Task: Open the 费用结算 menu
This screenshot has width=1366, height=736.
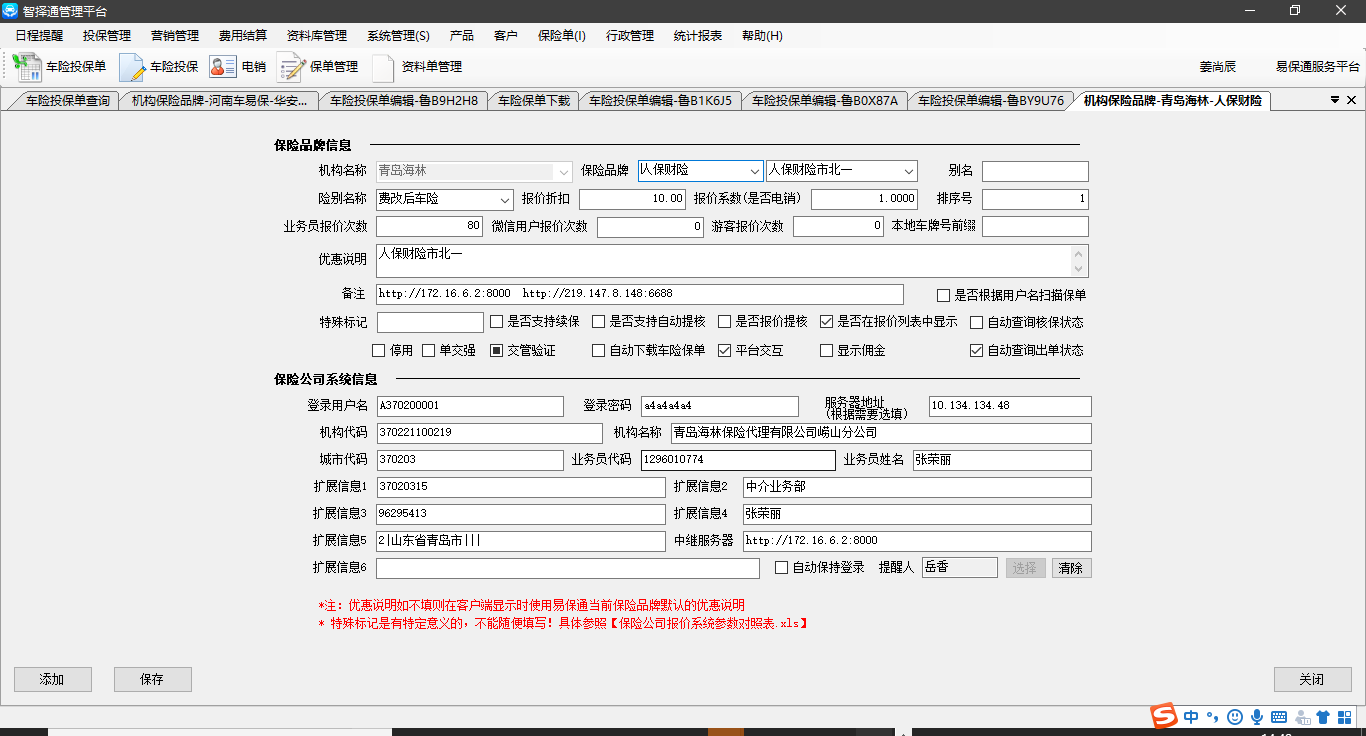Action: (x=243, y=35)
